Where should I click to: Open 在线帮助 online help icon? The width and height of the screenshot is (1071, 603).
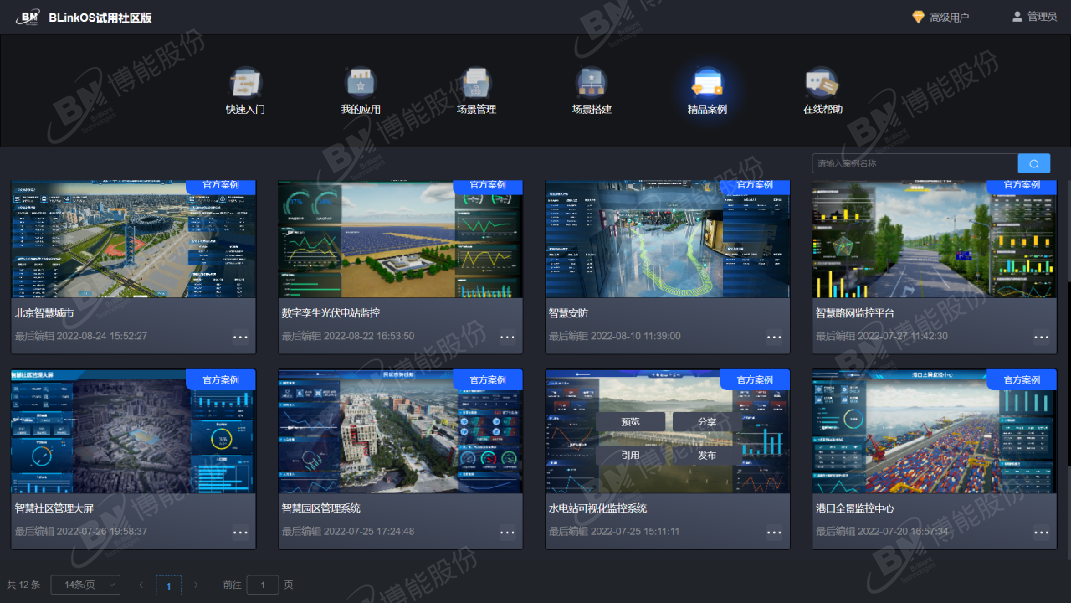[822, 83]
